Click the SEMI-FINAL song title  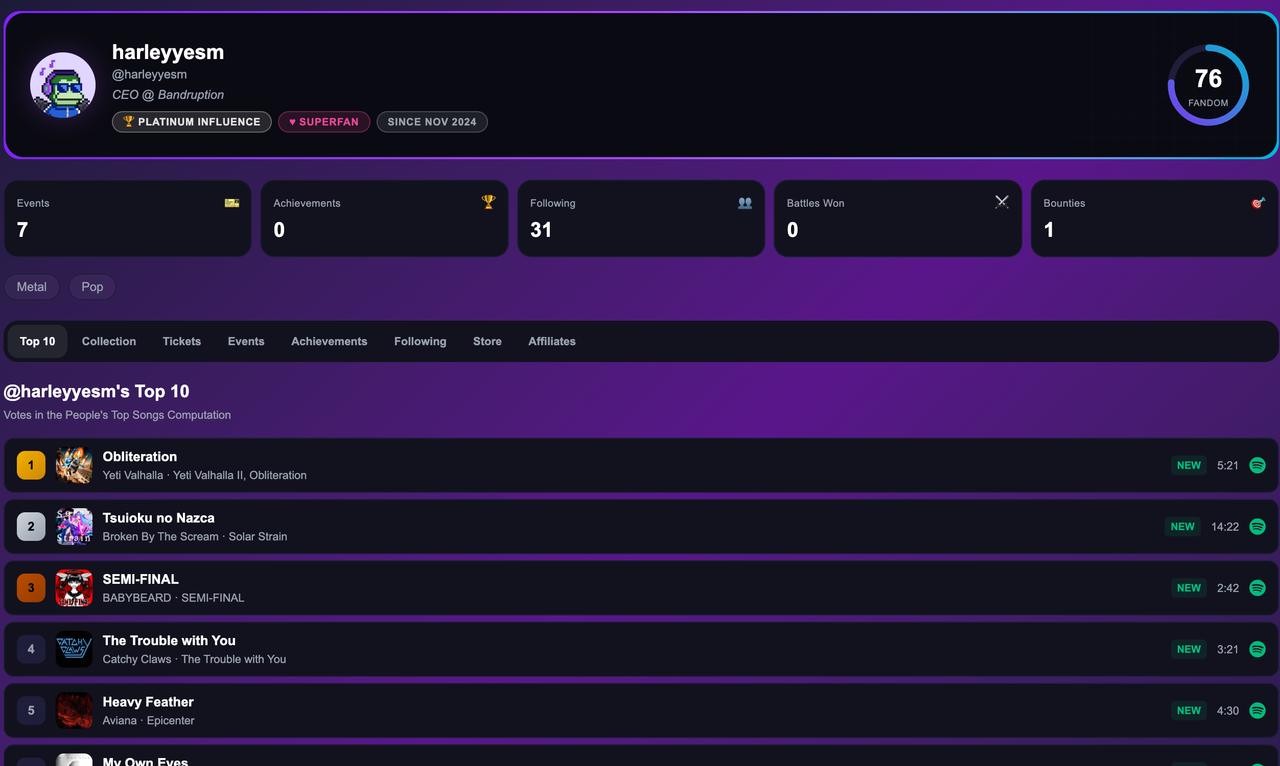coord(141,579)
